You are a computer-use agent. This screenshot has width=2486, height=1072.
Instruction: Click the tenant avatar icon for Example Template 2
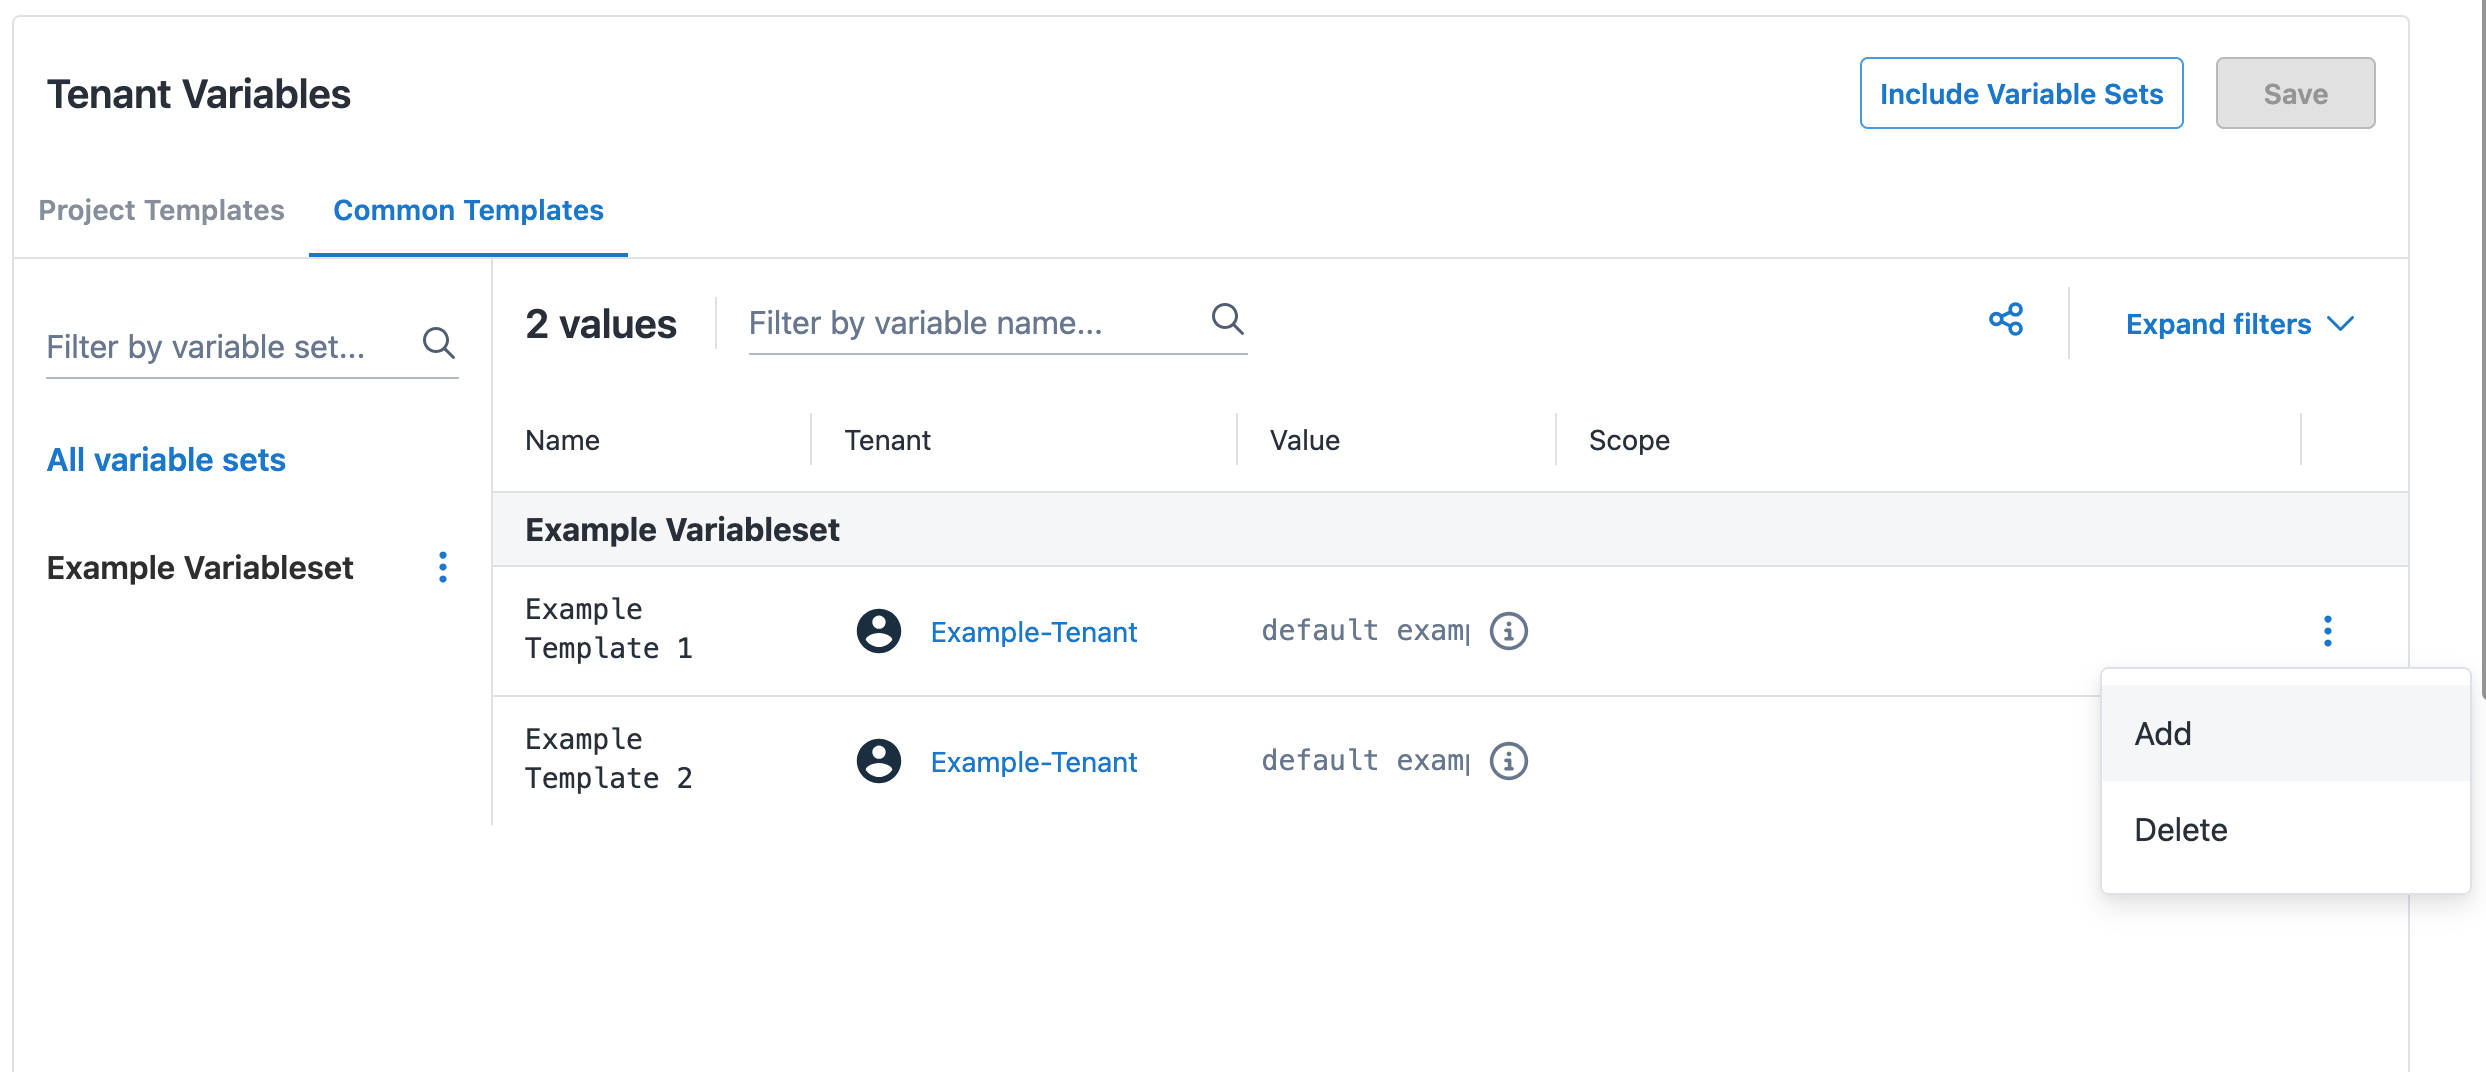click(x=878, y=761)
